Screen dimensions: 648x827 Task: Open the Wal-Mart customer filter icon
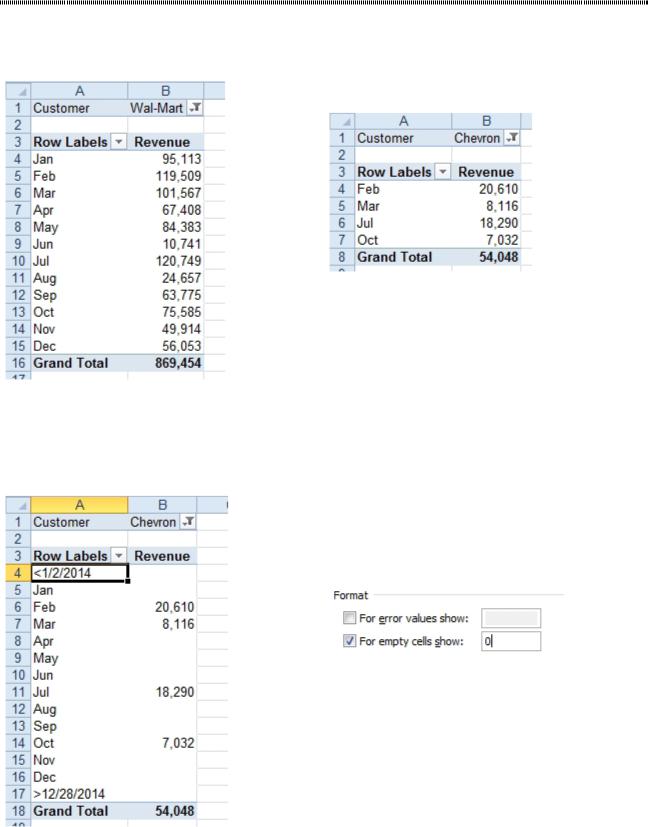195,108
